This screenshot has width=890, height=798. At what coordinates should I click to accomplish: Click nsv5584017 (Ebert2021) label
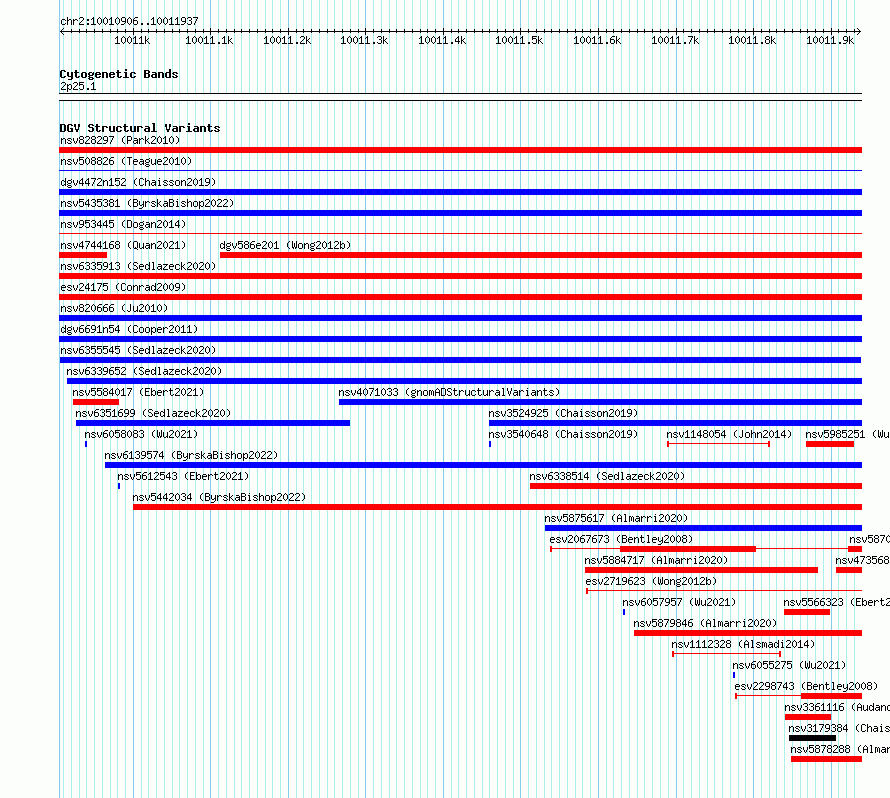[x=138, y=392]
